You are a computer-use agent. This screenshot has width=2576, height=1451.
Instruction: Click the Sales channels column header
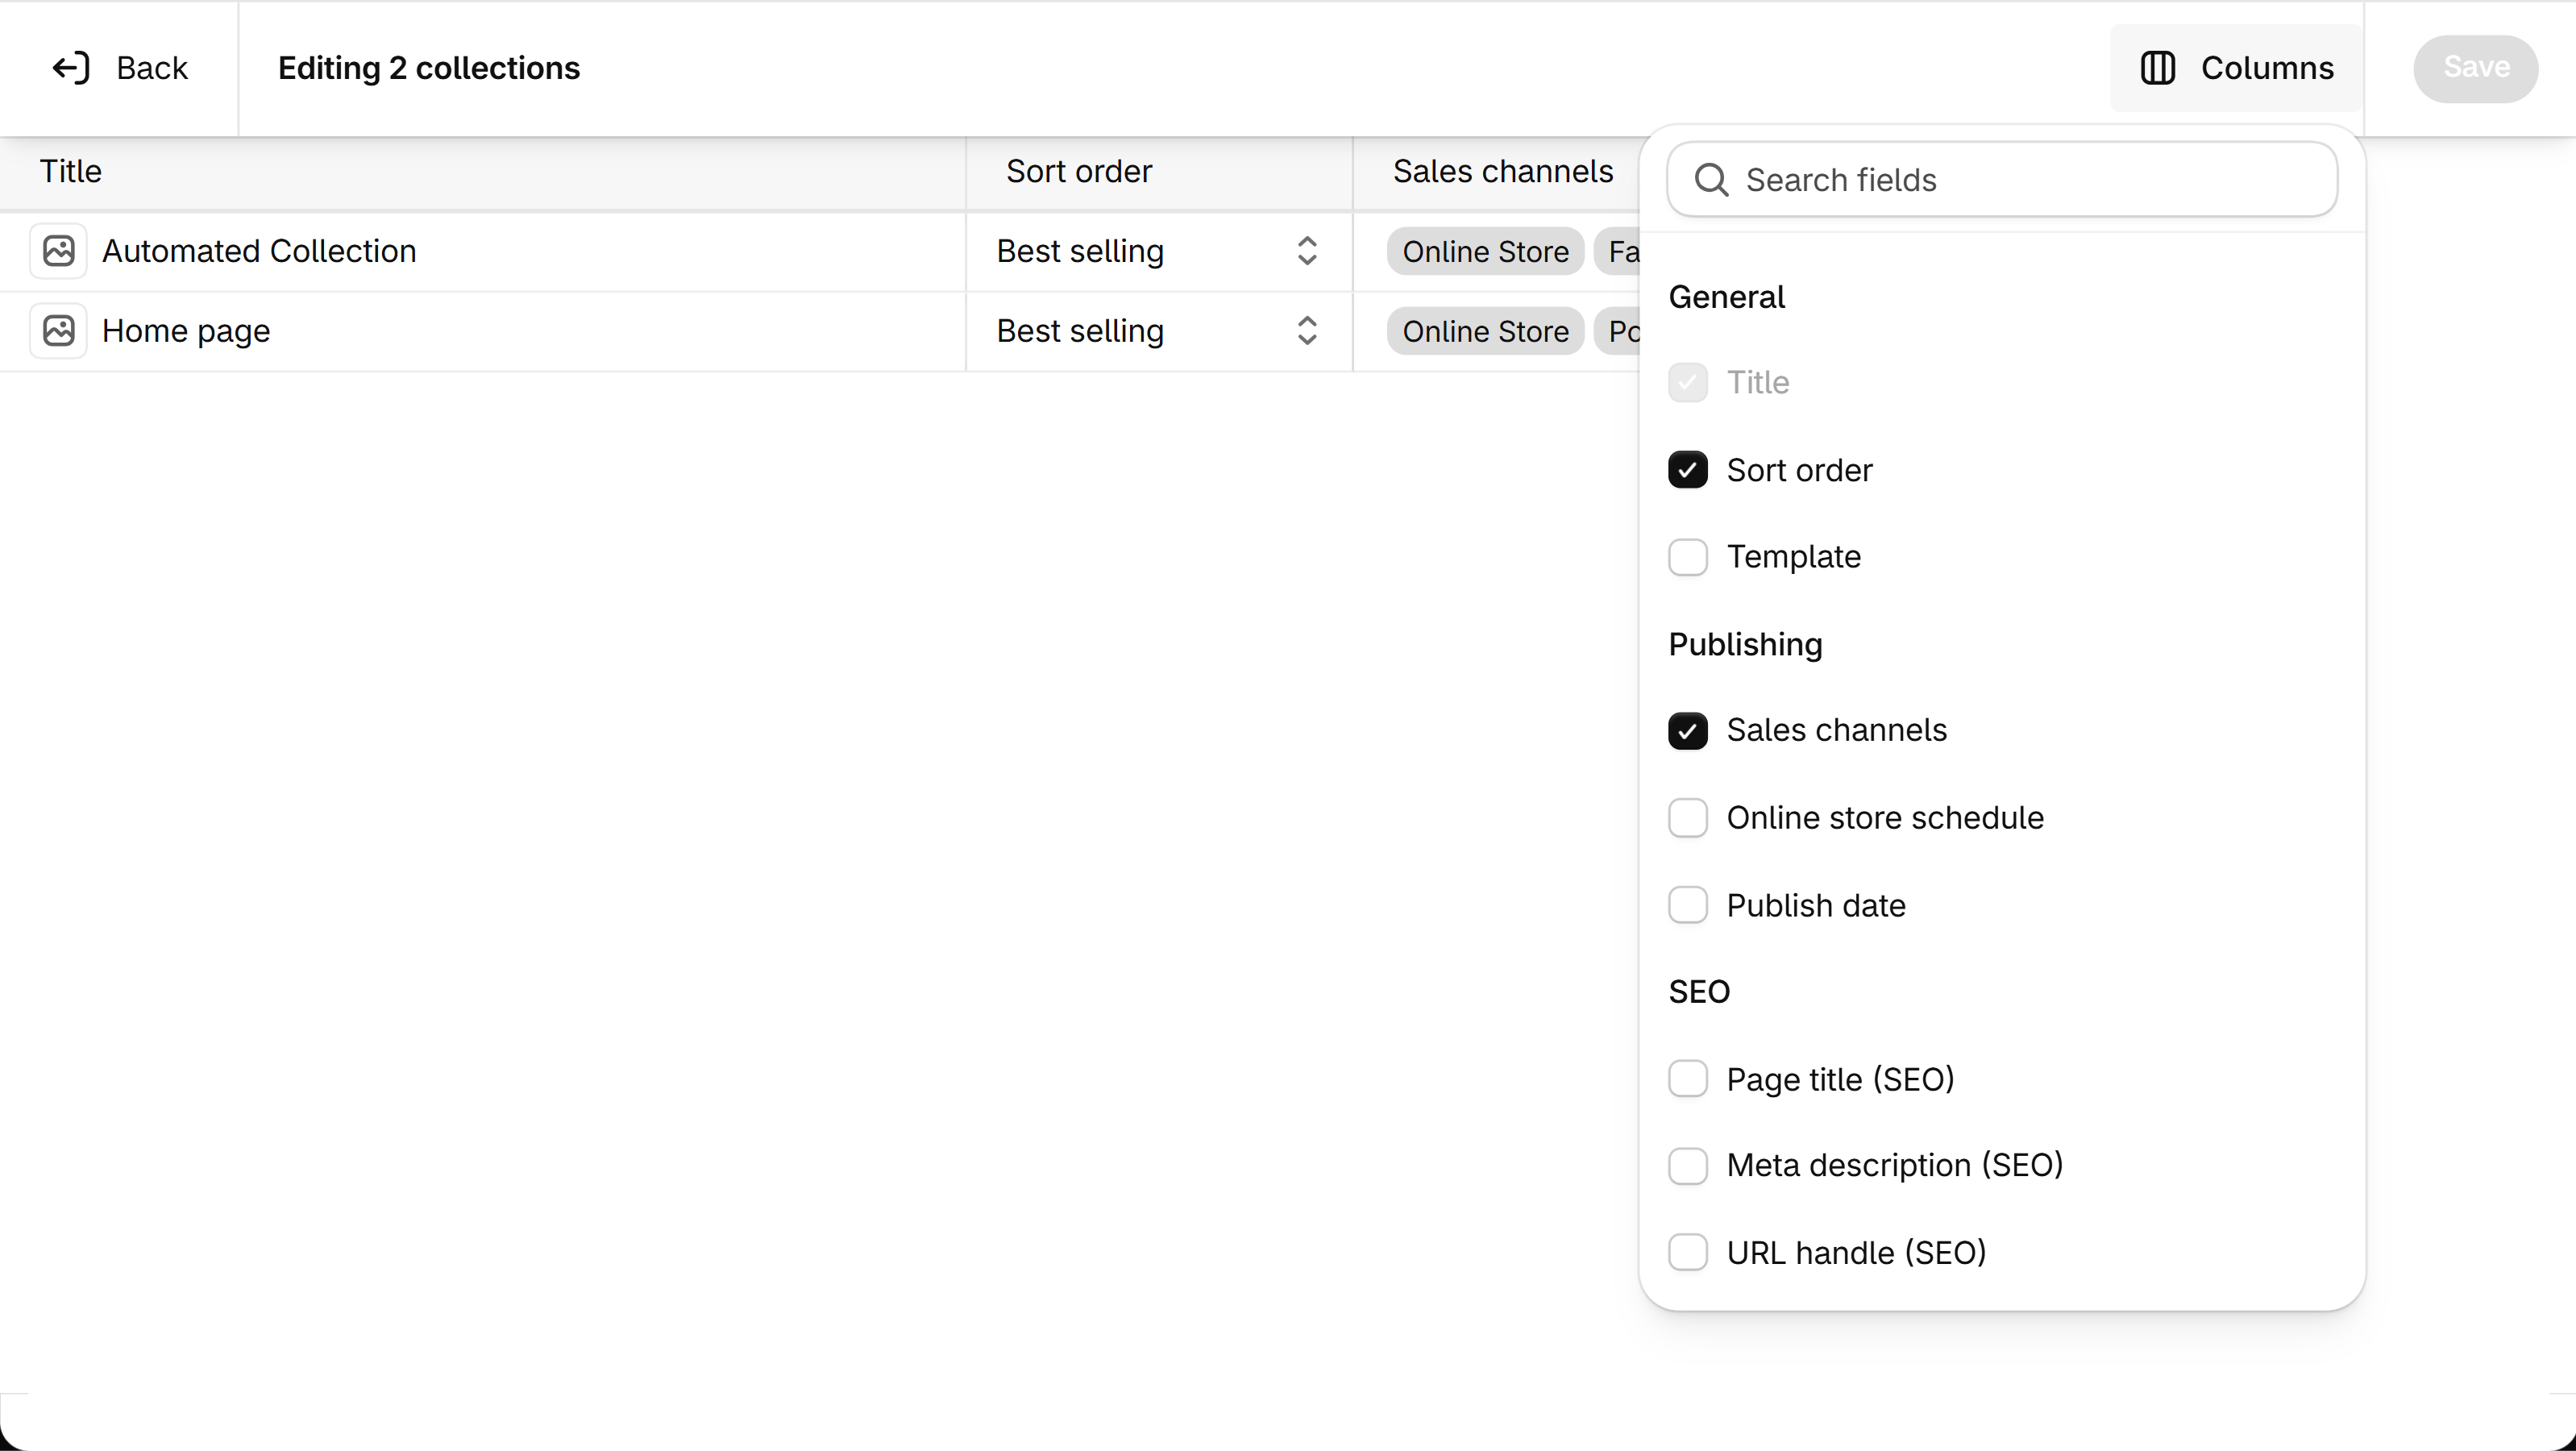pyautogui.click(x=1503, y=172)
